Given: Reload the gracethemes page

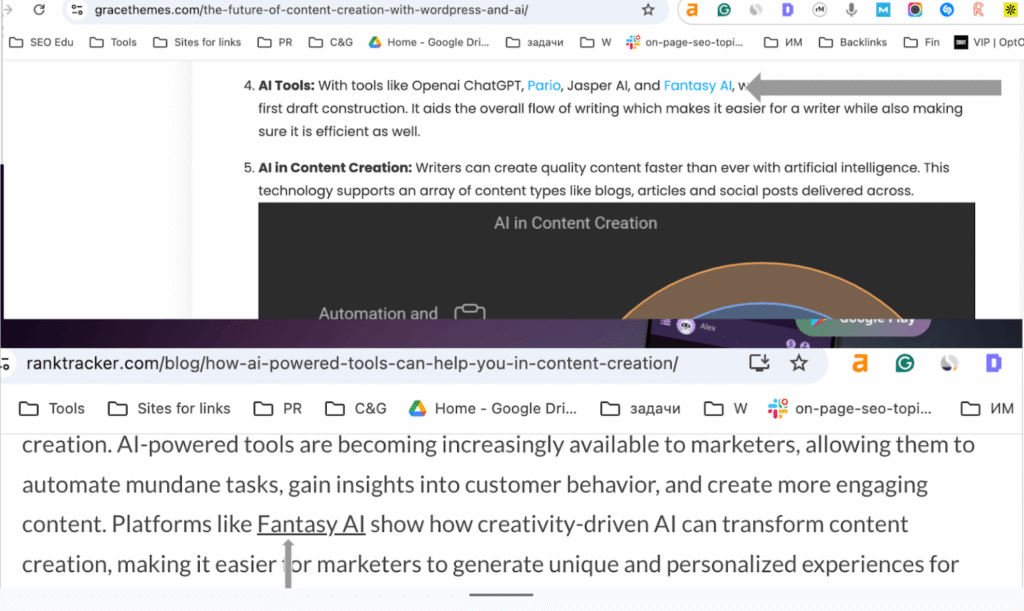Looking at the screenshot, I should pyautogui.click(x=39, y=10).
